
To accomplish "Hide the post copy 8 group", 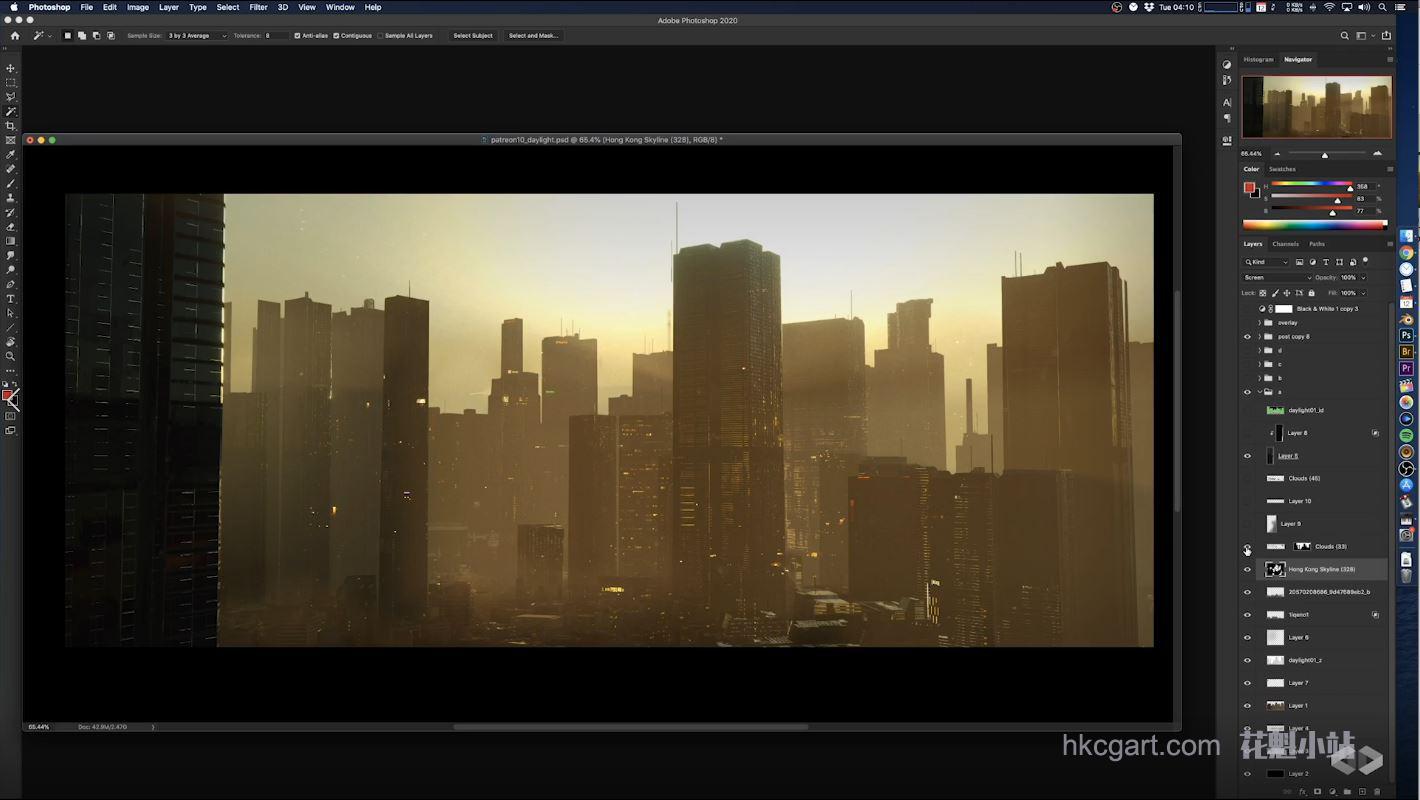I will [x=1247, y=336].
